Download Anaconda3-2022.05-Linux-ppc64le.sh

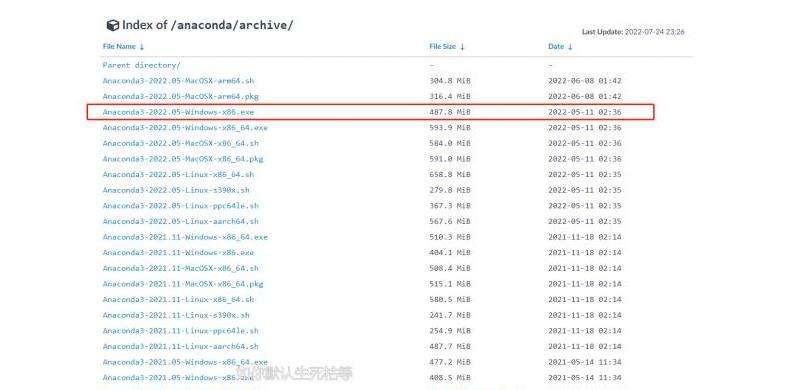click(181, 206)
